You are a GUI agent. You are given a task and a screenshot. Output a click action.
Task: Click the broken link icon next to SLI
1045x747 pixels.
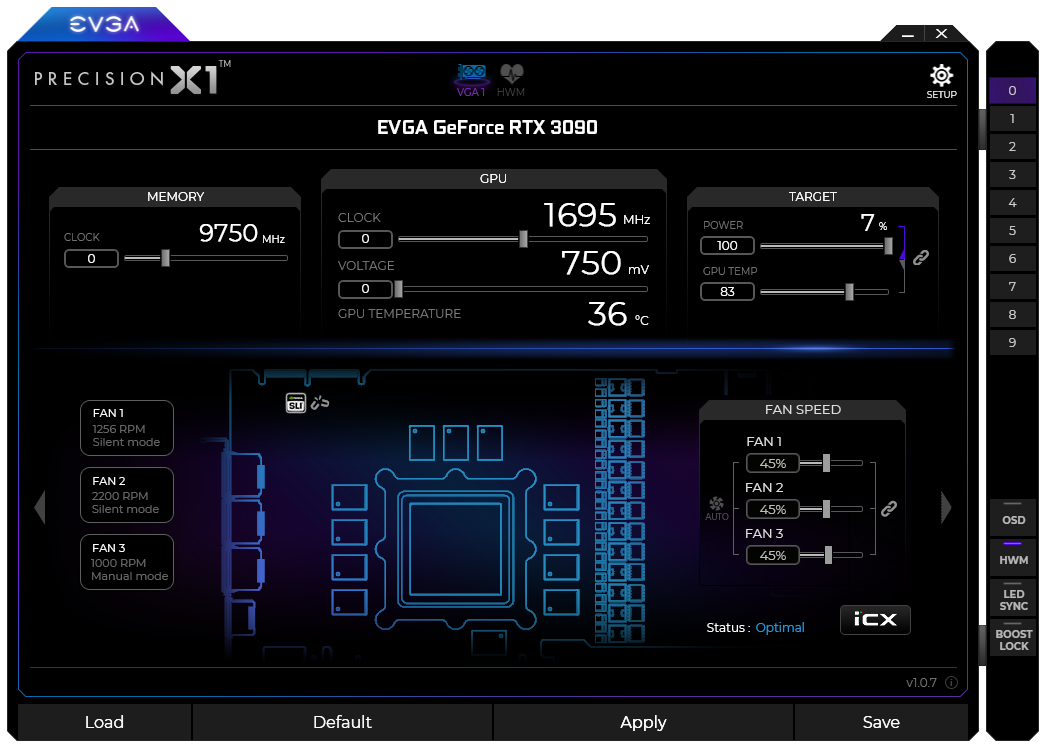point(320,402)
